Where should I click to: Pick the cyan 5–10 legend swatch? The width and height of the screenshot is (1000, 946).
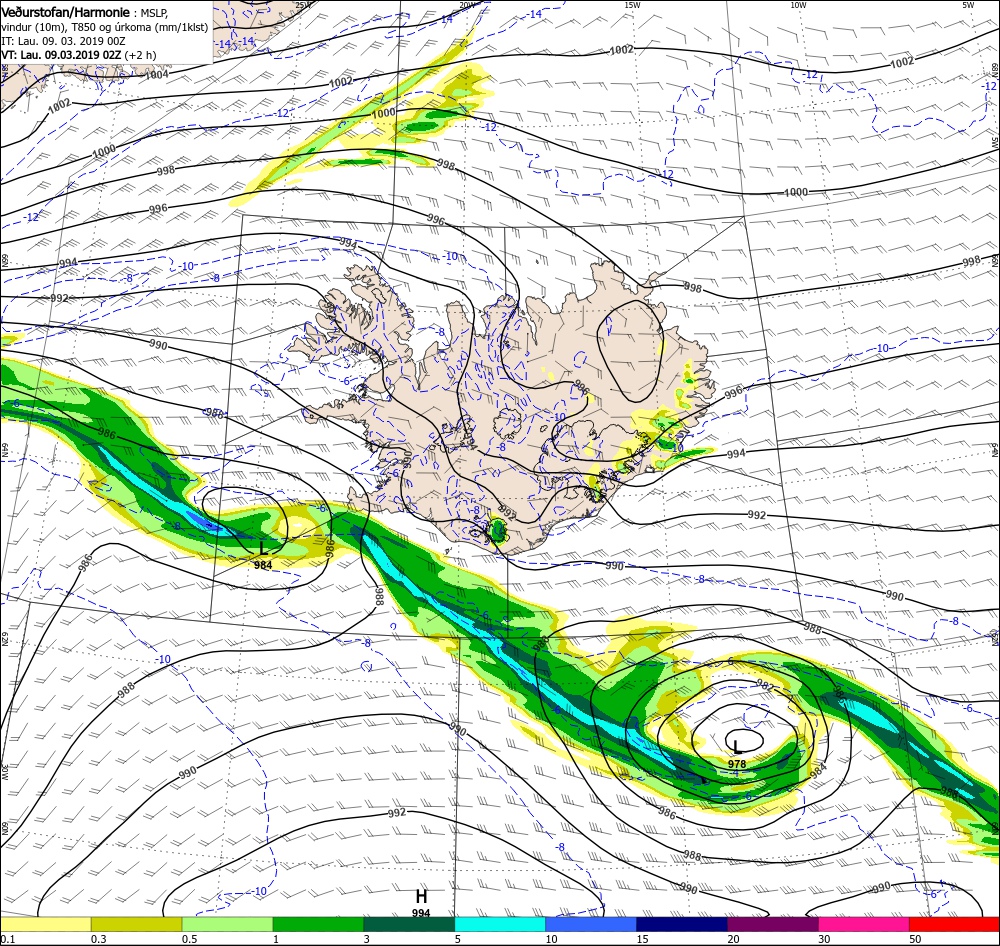(x=500, y=924)
